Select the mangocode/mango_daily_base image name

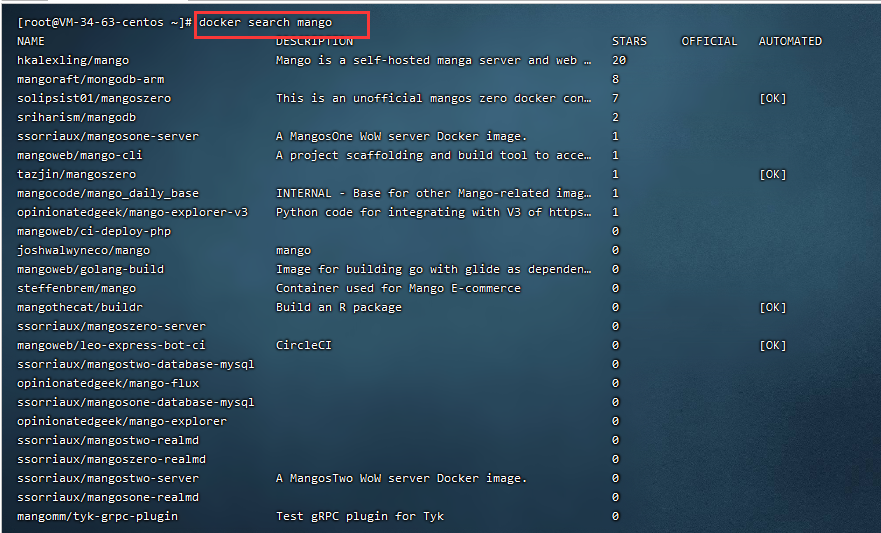tap(108, 193)
